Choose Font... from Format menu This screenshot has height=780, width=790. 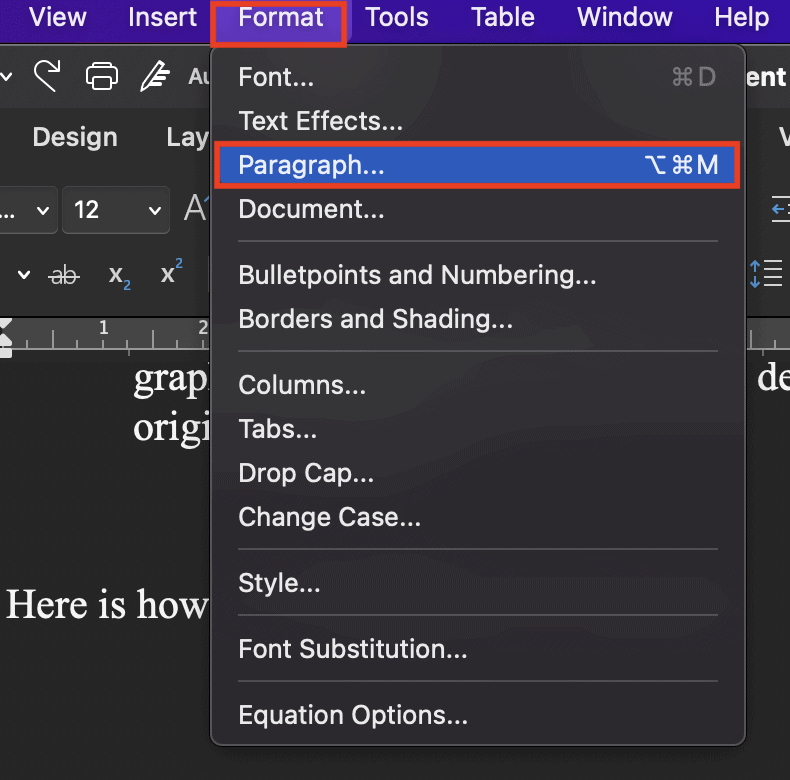pos(478,77)
